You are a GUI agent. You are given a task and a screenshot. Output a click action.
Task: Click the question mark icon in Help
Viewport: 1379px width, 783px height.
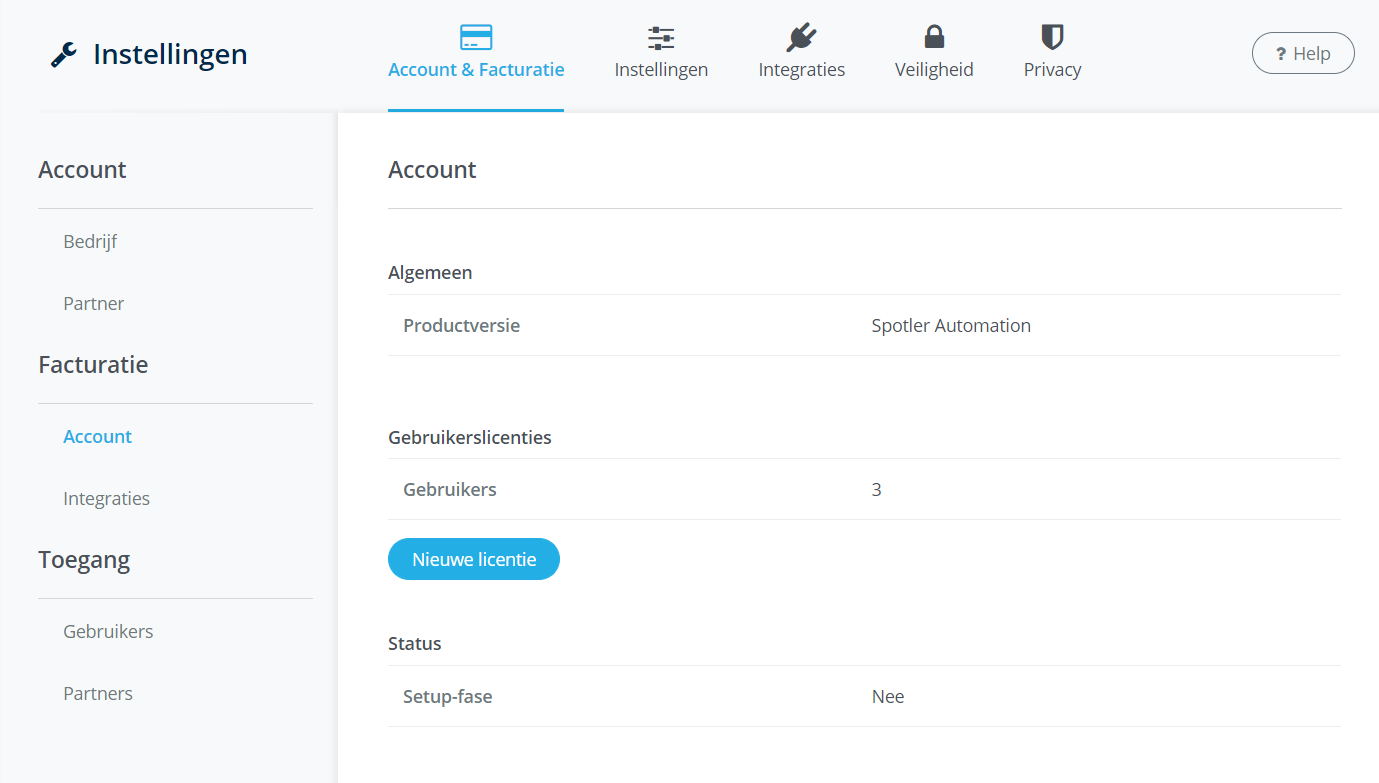pos(1280,54)
